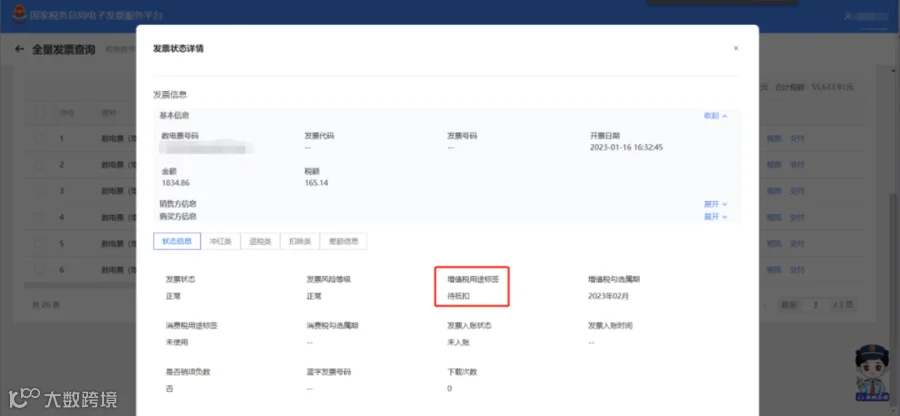Screen dimensions: 900x416
Task: Select the 状态信息 tab
Action: (177, 242)
